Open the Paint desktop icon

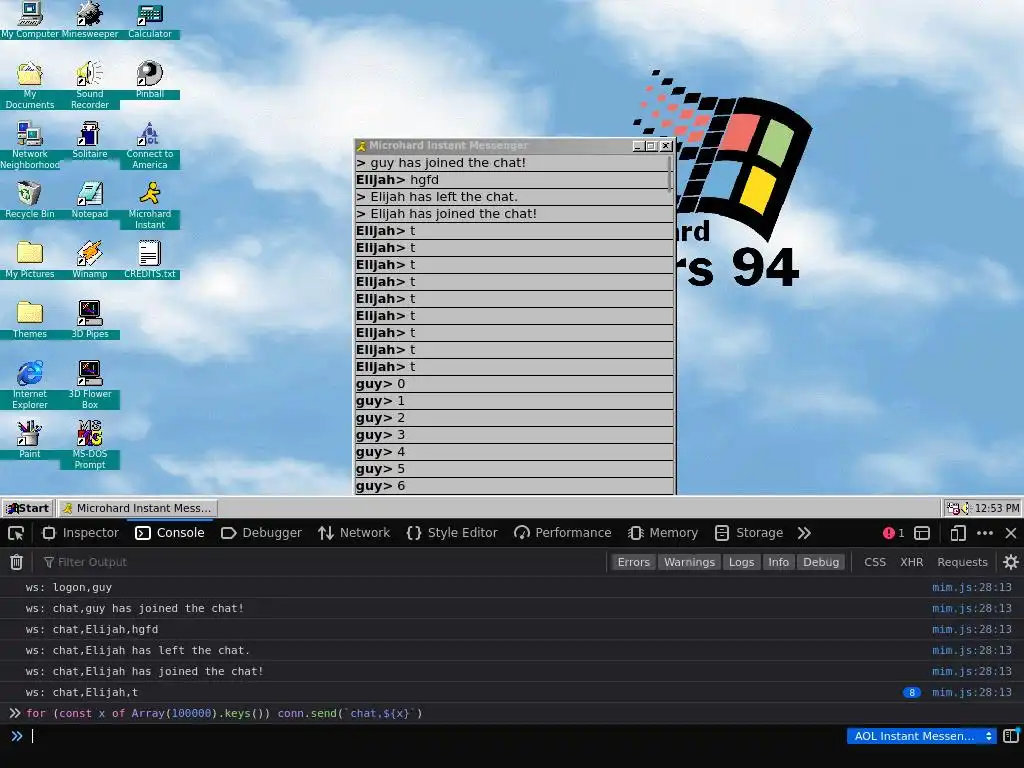(x=29, y=440)
